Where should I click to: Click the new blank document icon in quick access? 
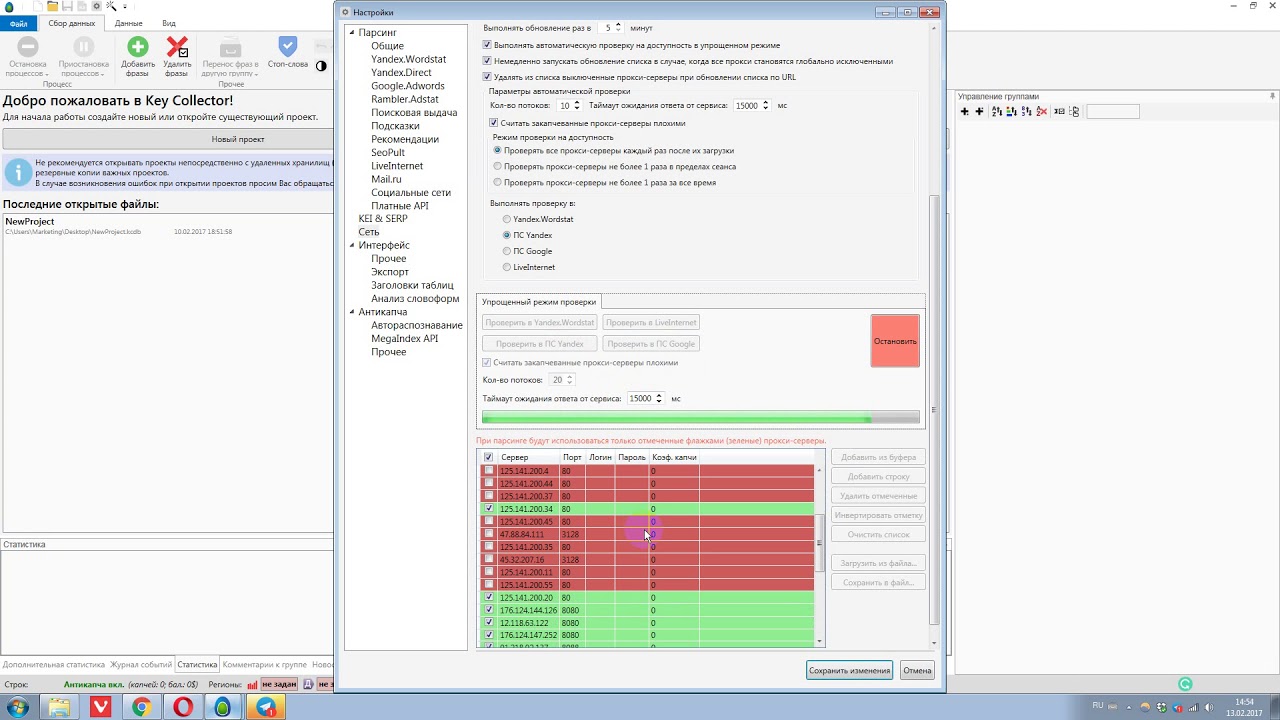pyautogui.click(x=38, y=6)
